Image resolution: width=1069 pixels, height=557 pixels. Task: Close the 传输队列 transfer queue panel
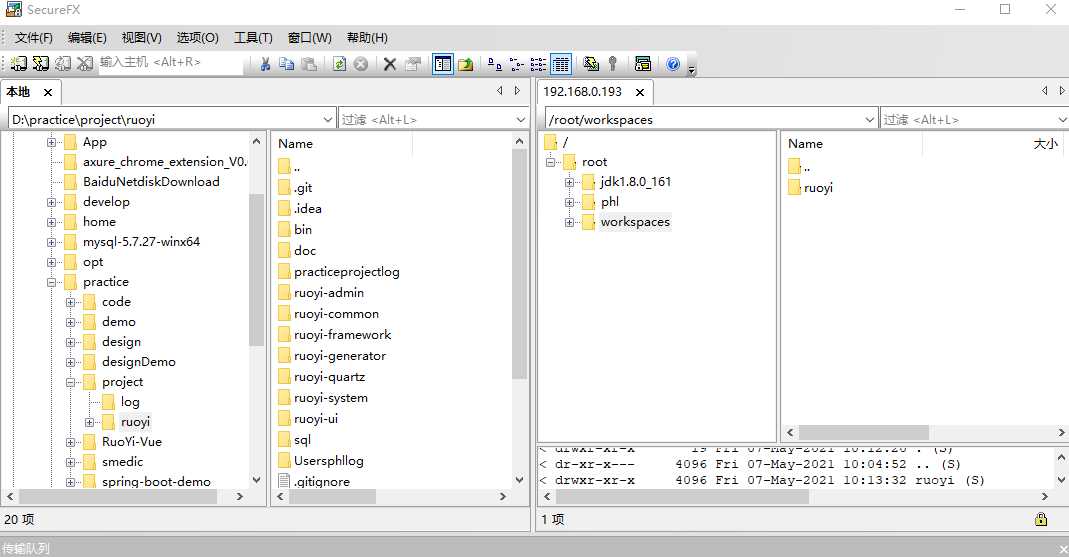(x=1063, y=549)
